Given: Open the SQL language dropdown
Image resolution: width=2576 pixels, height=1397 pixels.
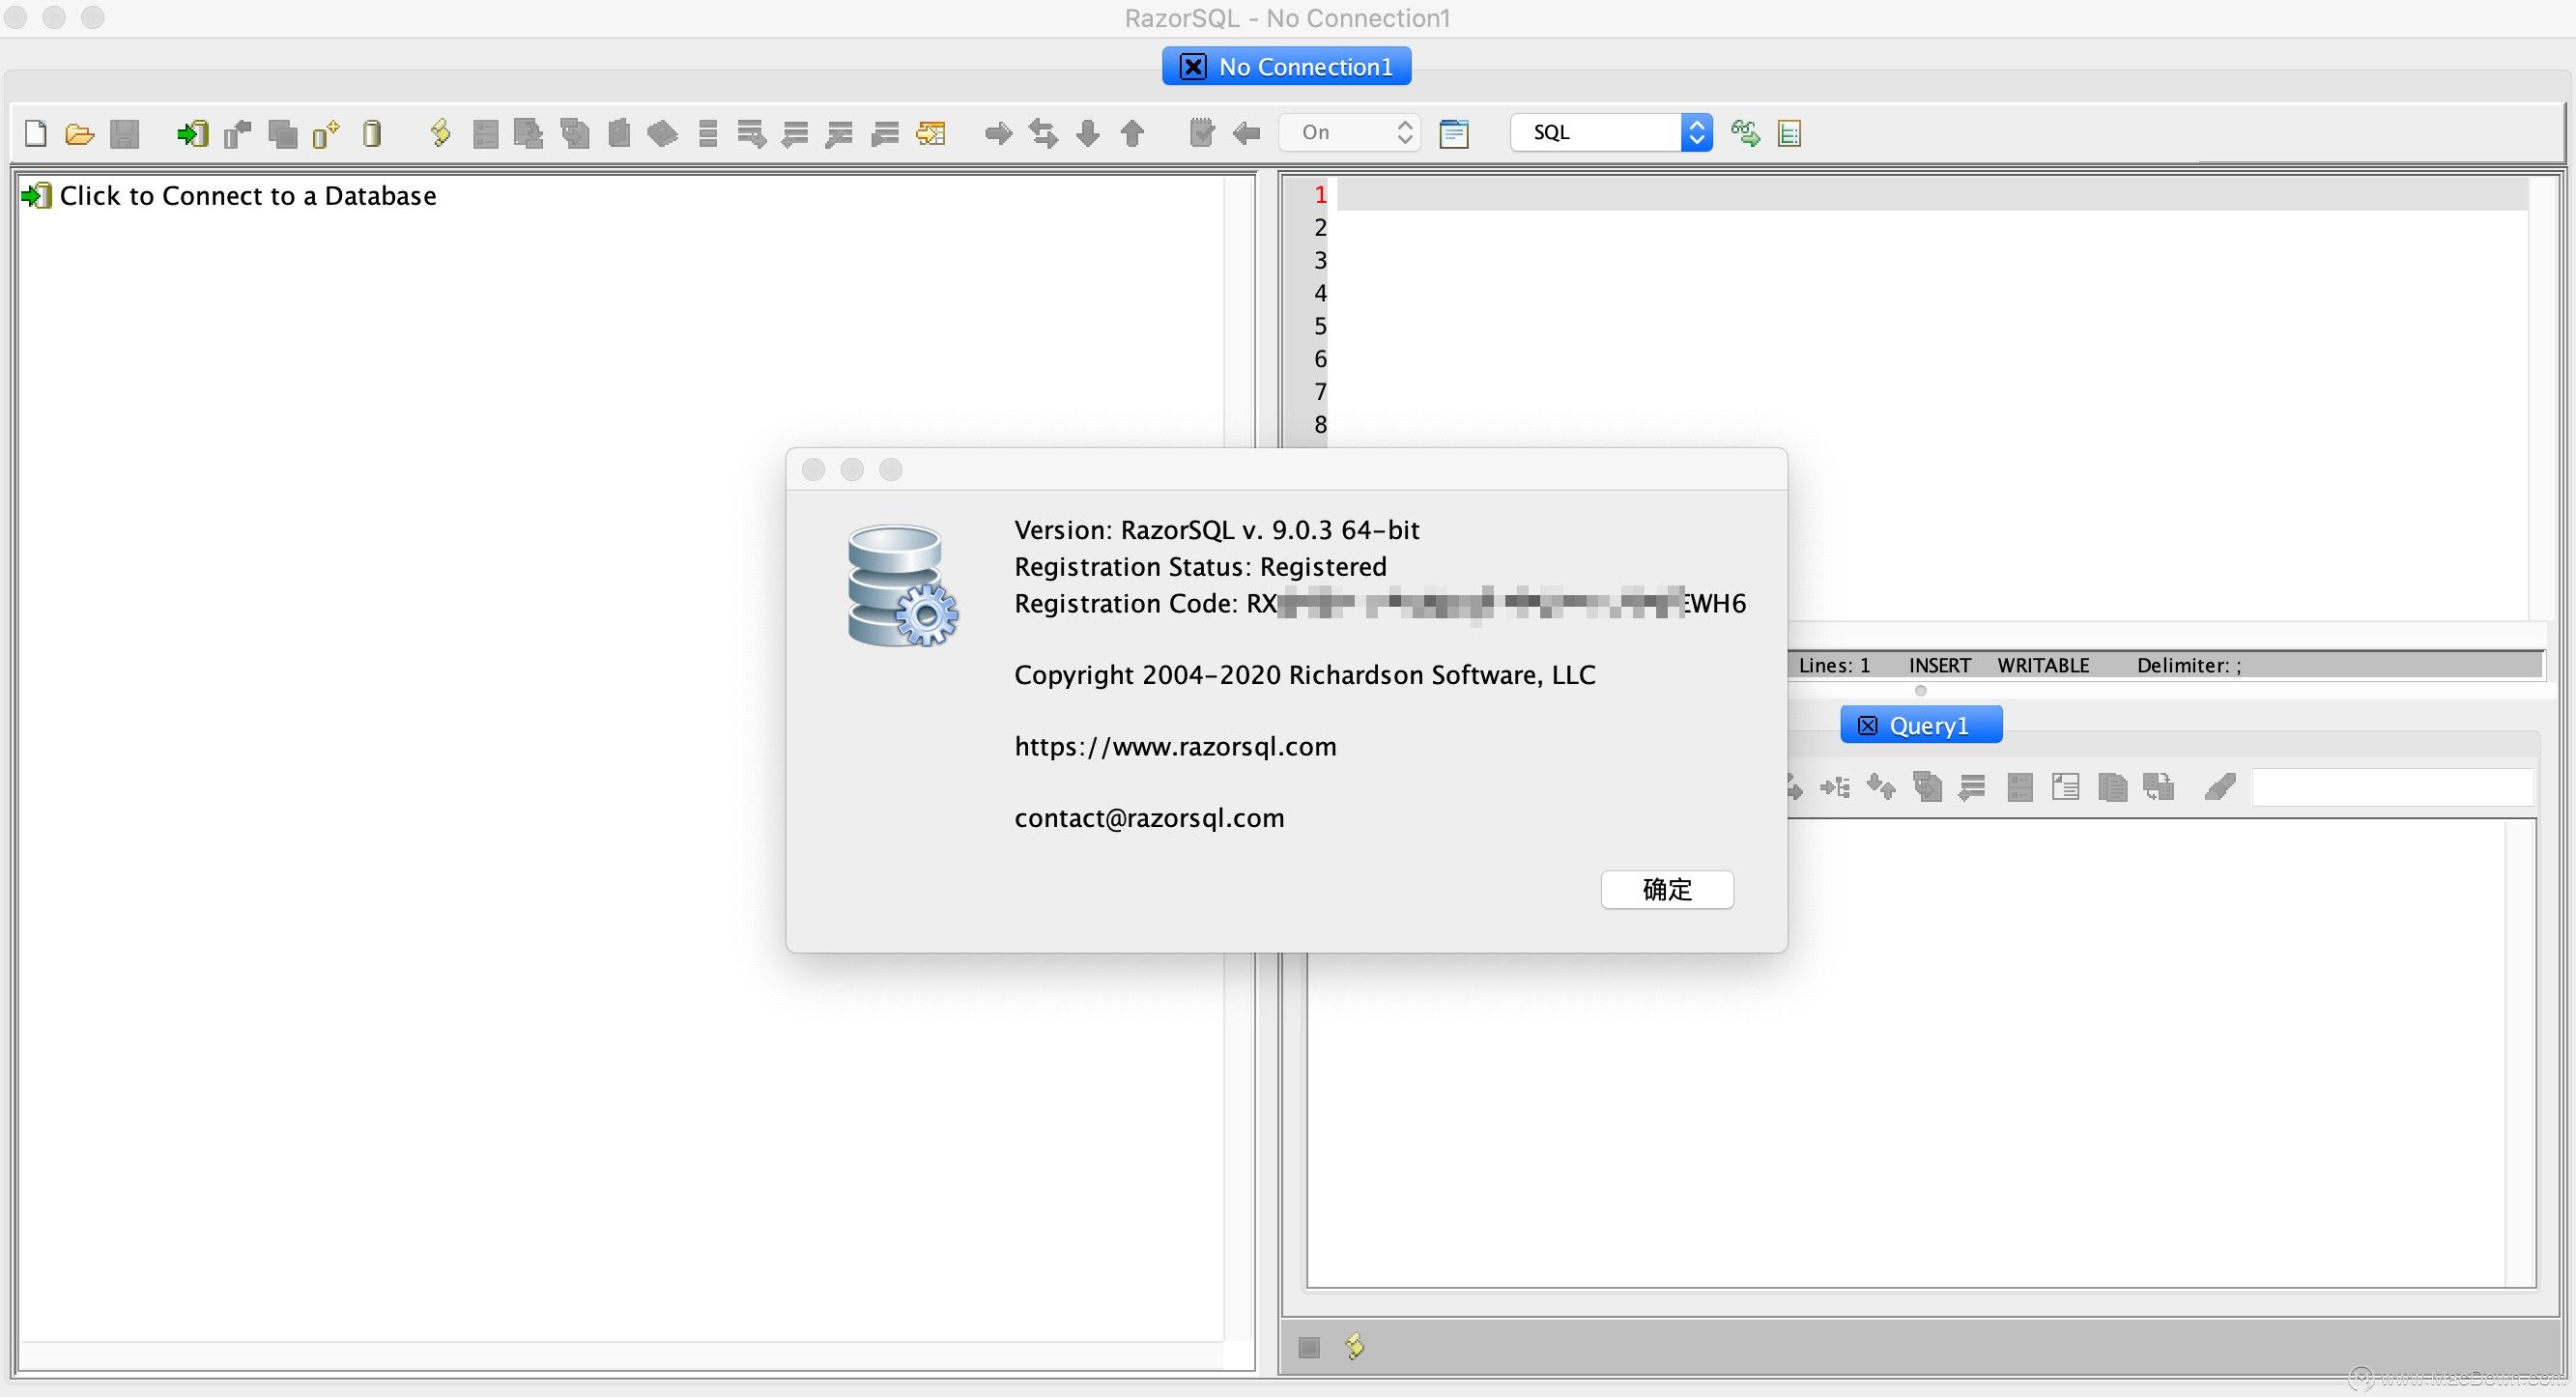Looking at the screenshot, I should pos(1610,132).
